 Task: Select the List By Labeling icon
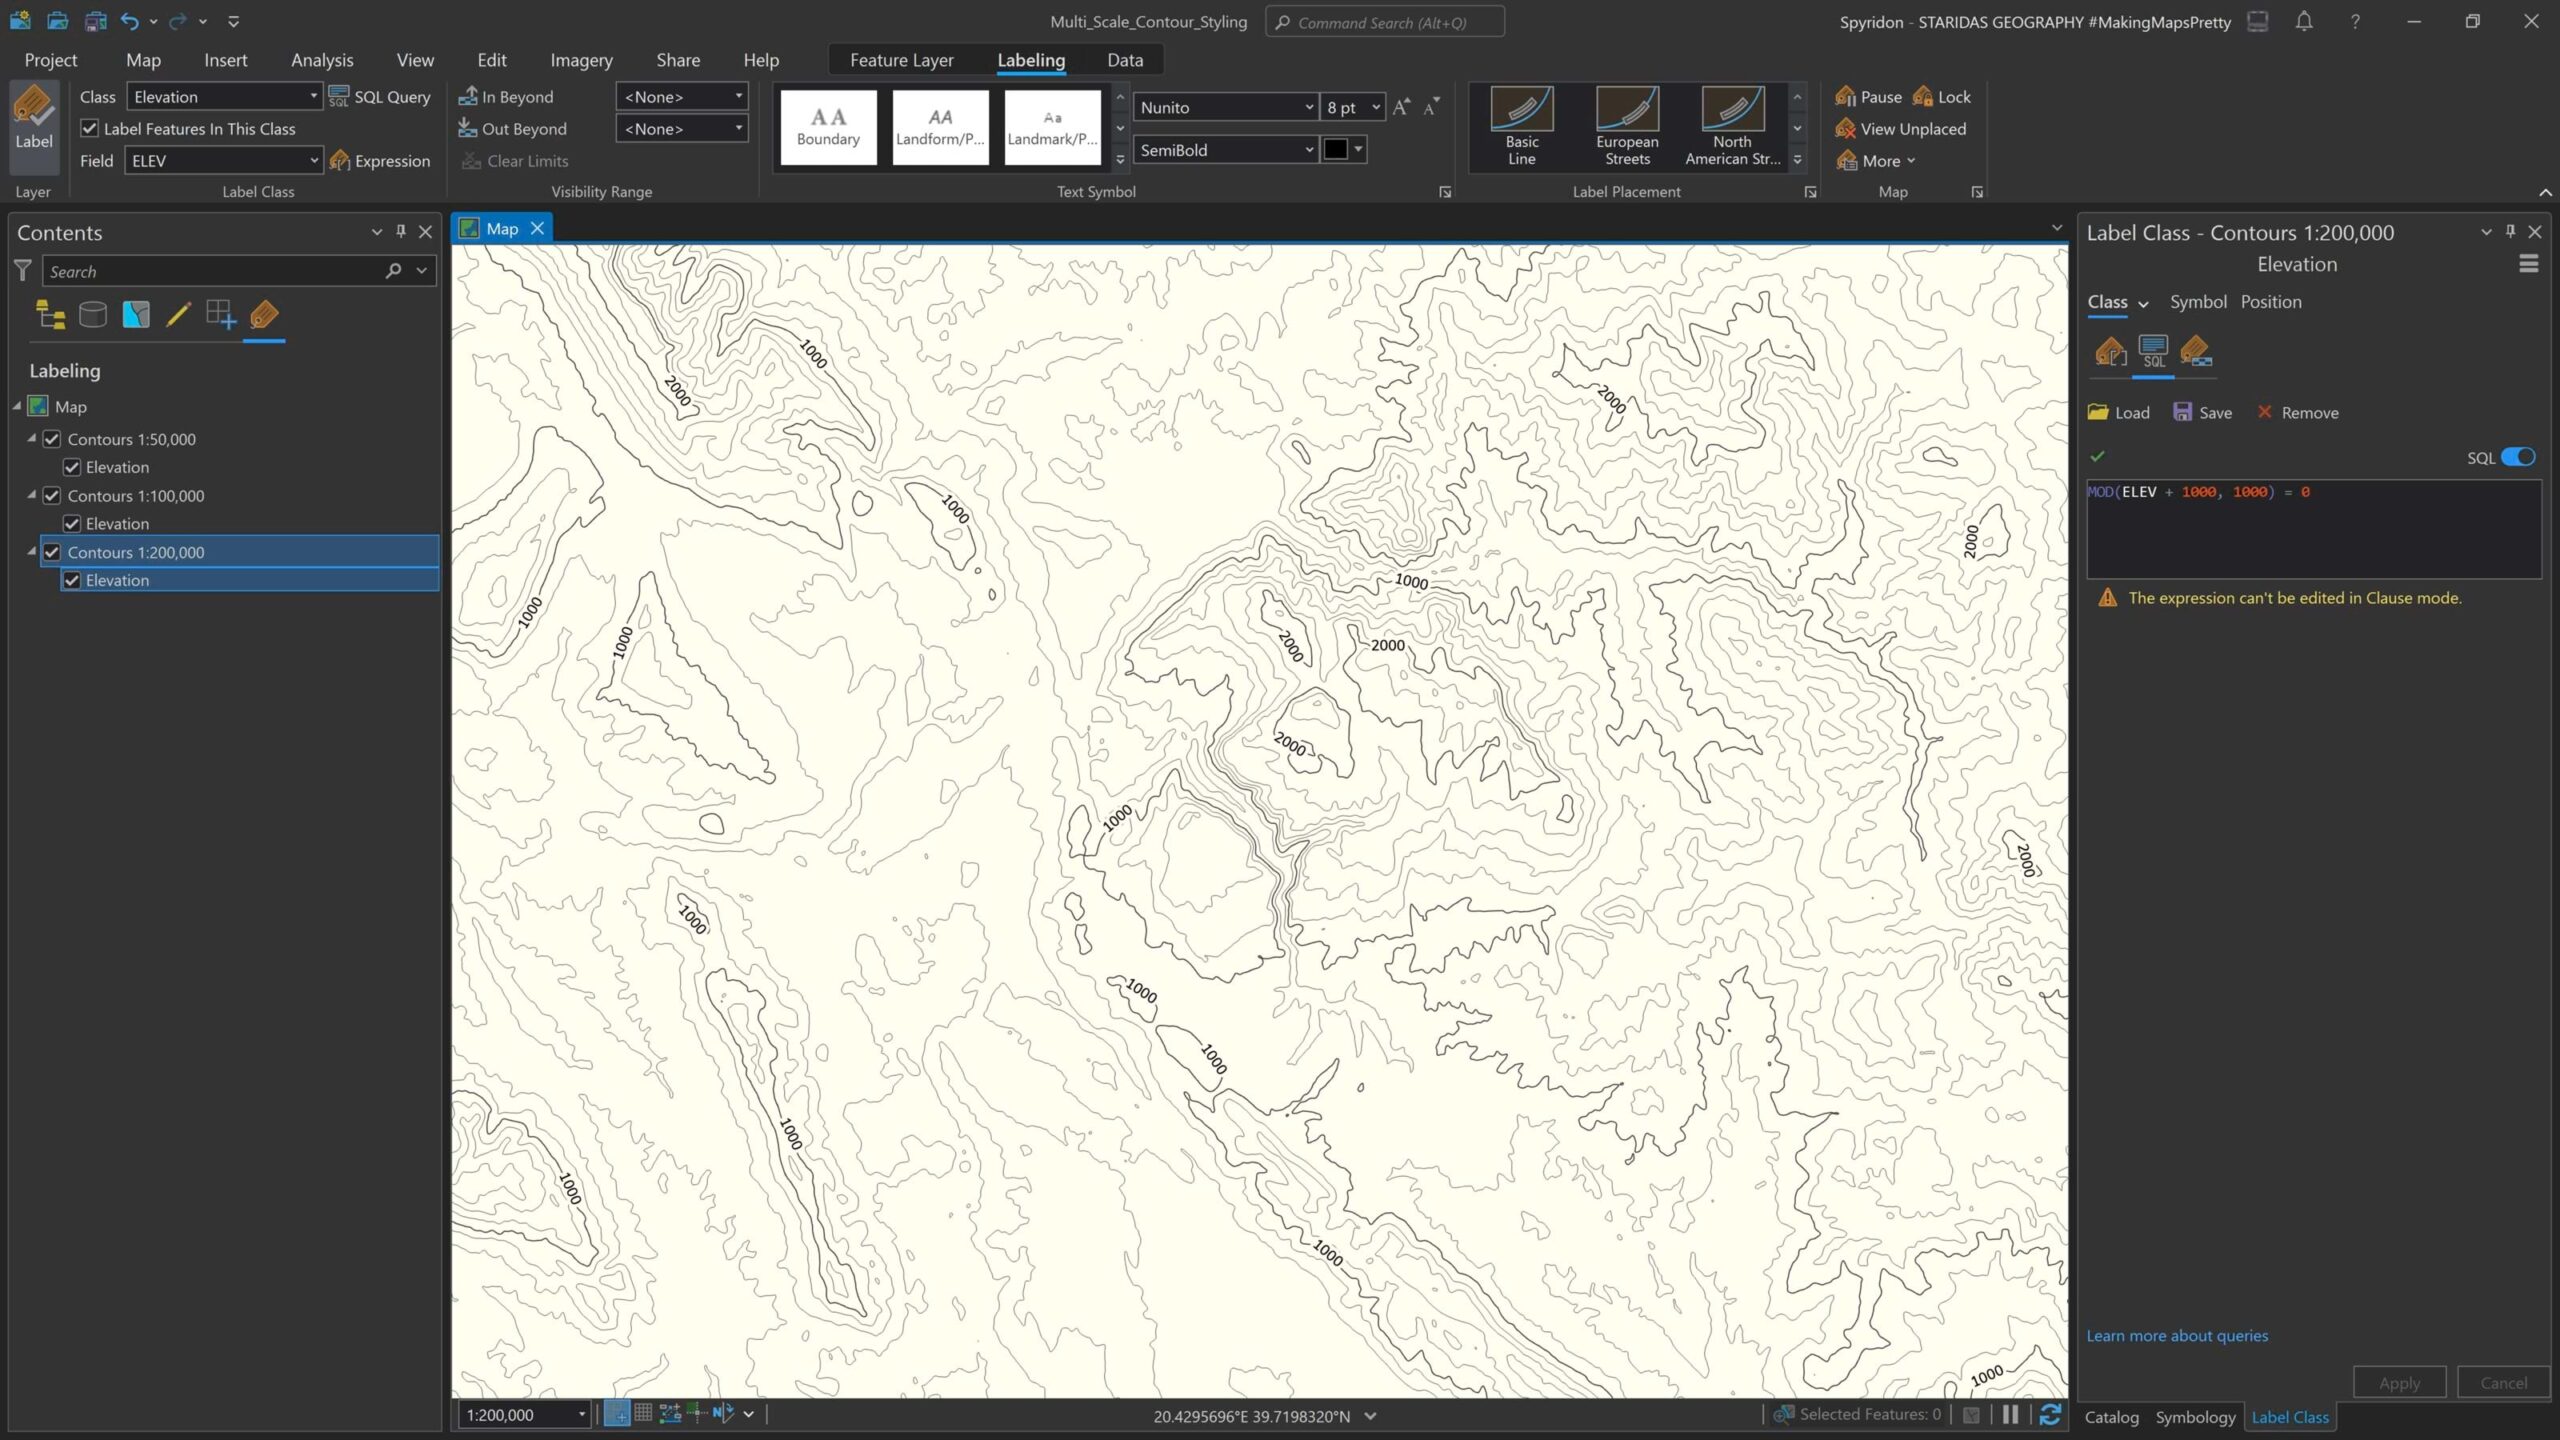264,315
